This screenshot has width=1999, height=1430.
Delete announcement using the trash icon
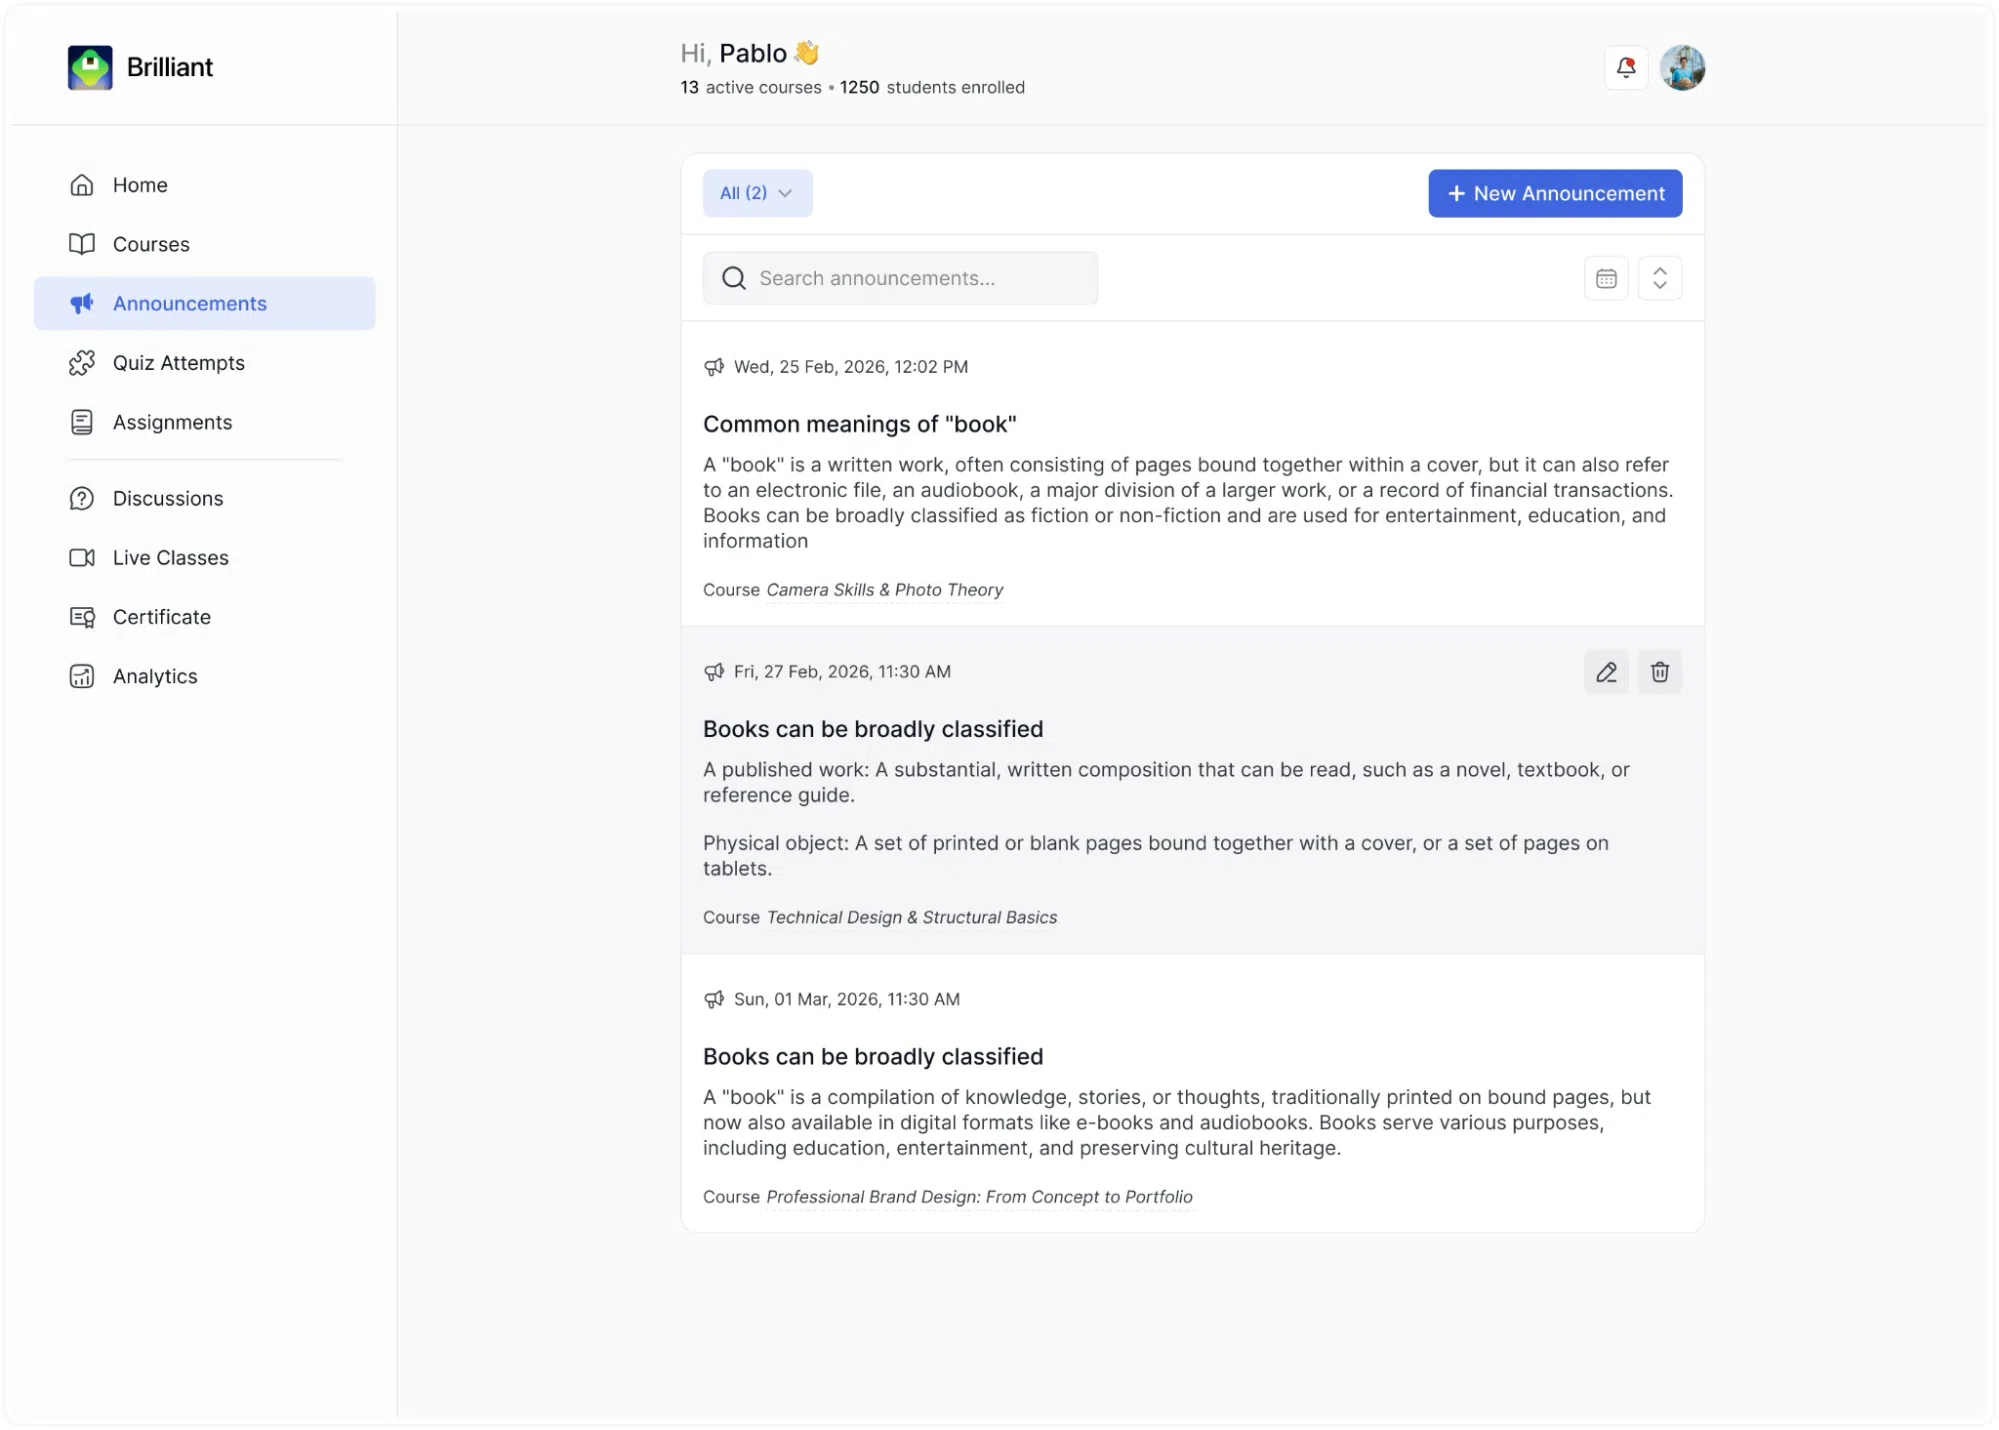[x=1659, y=672]
